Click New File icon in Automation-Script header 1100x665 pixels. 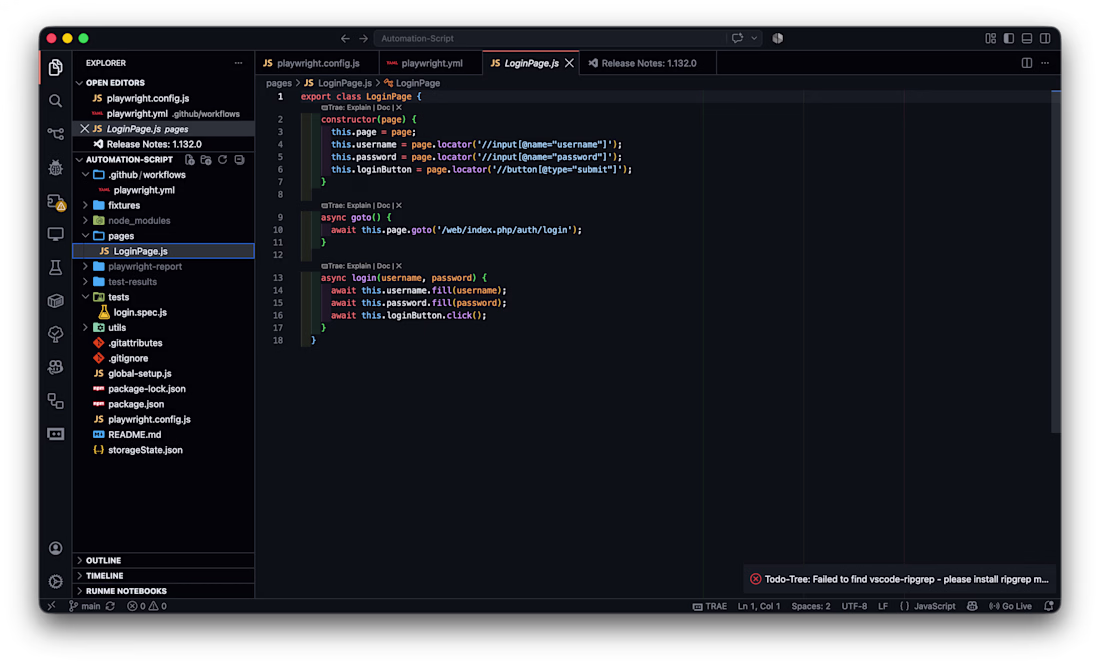point(189,160)
